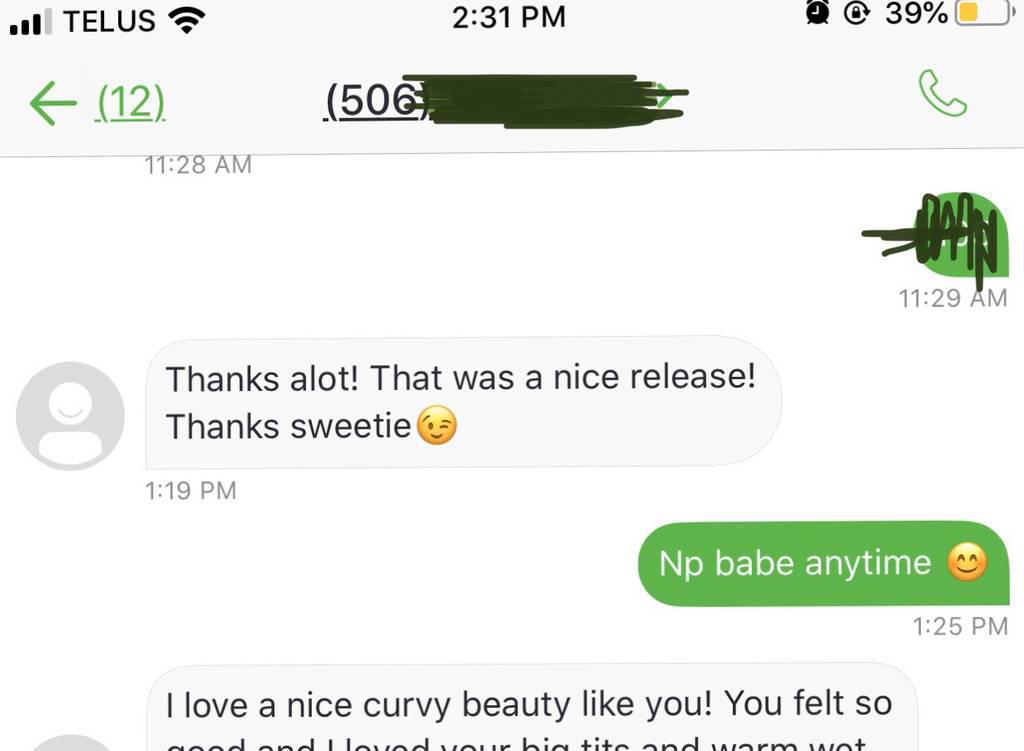Tap the cellular signal bars
The width and height of the screenshot is (1024, 751).
click(x=30, y=22)
